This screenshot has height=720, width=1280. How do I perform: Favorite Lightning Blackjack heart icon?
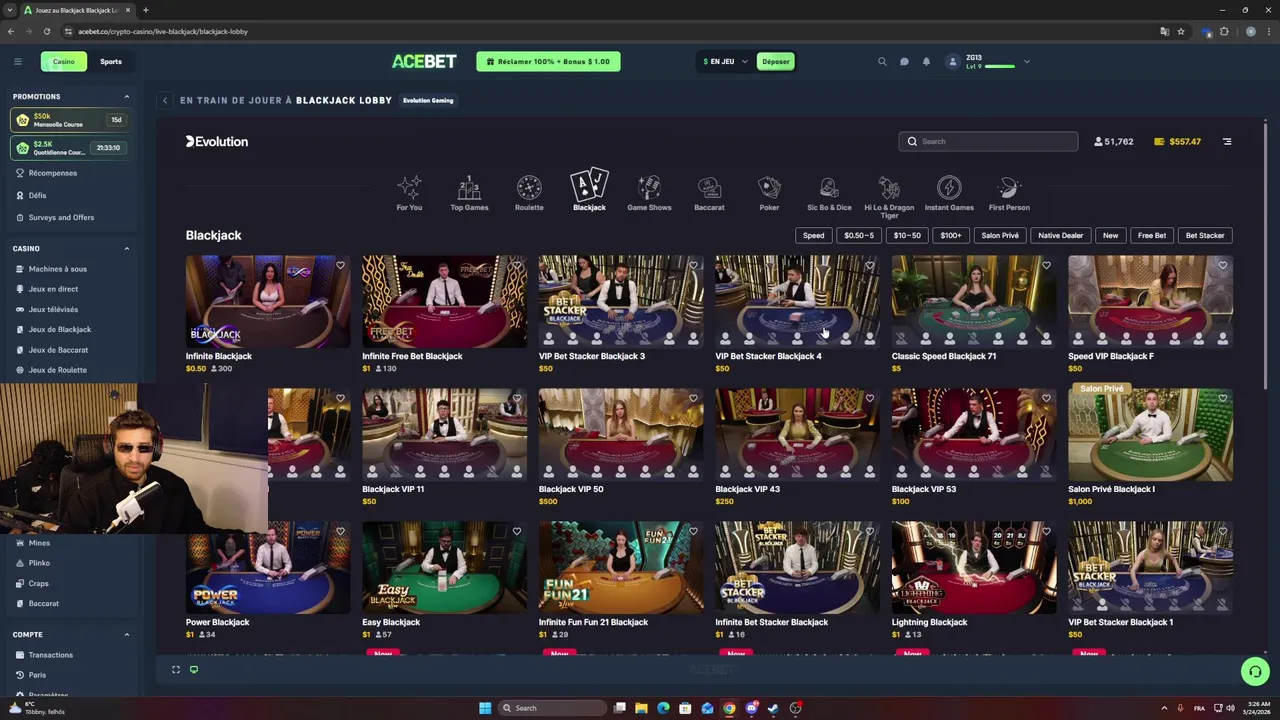(1046, 531)
